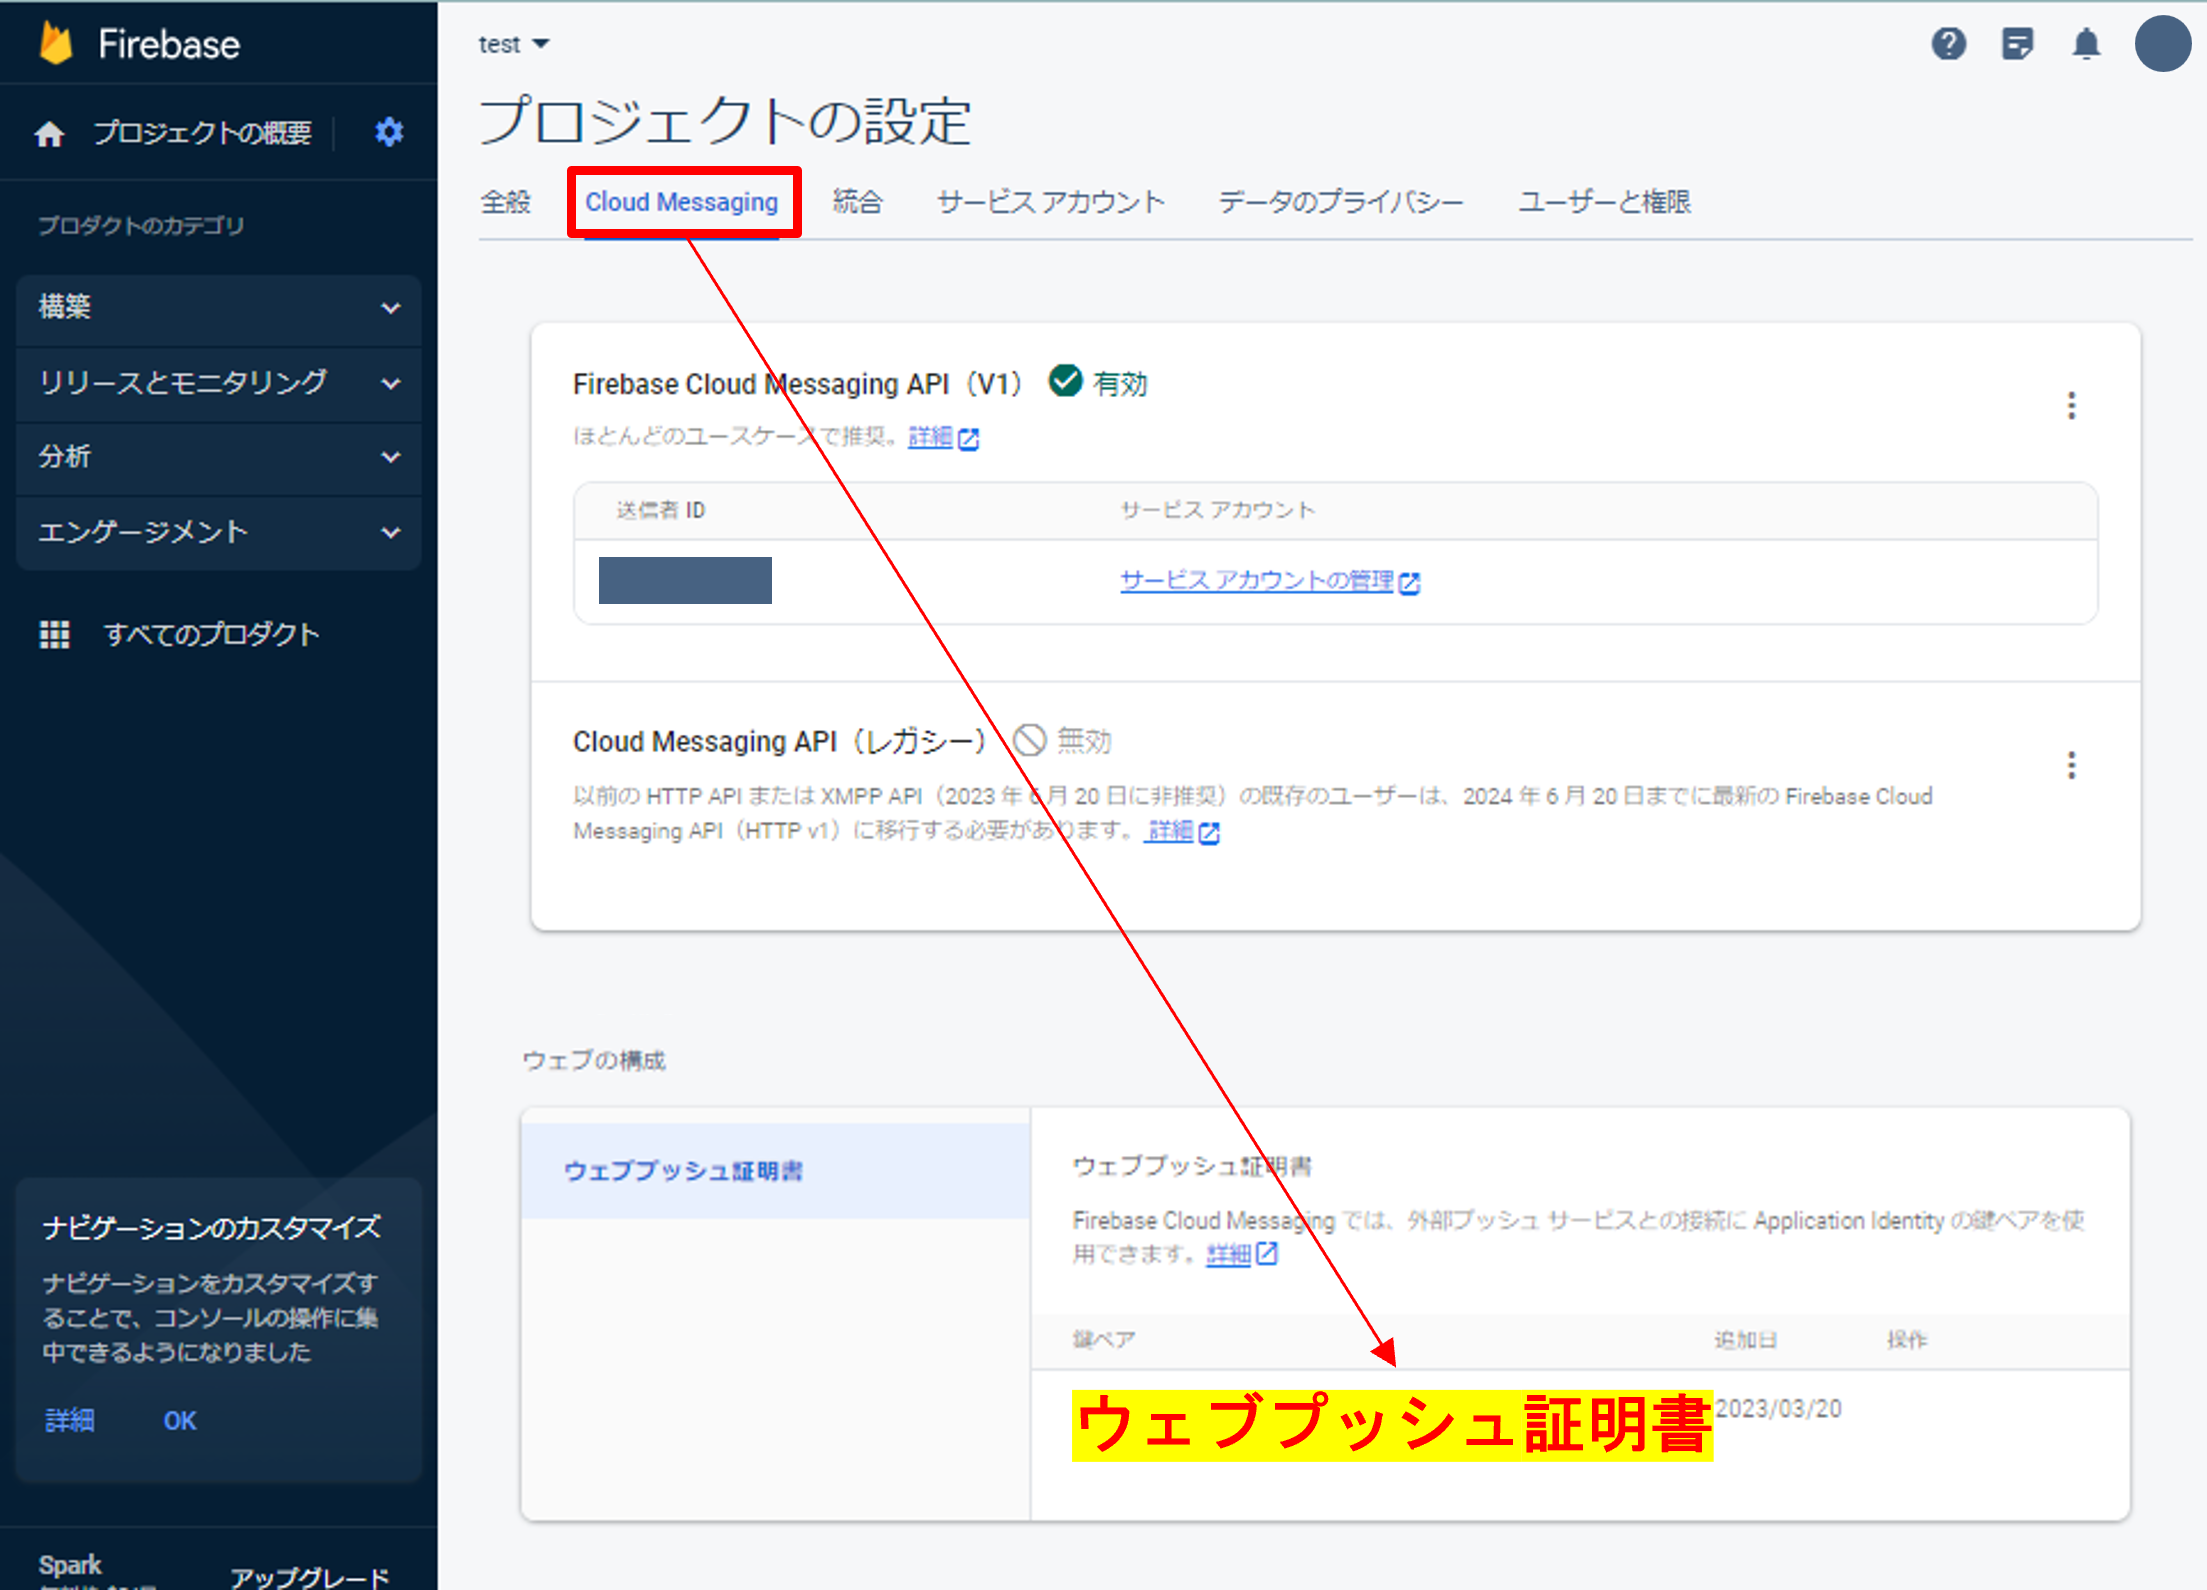Expand the リリースとモニタリング category

click(x=219, y=382)
